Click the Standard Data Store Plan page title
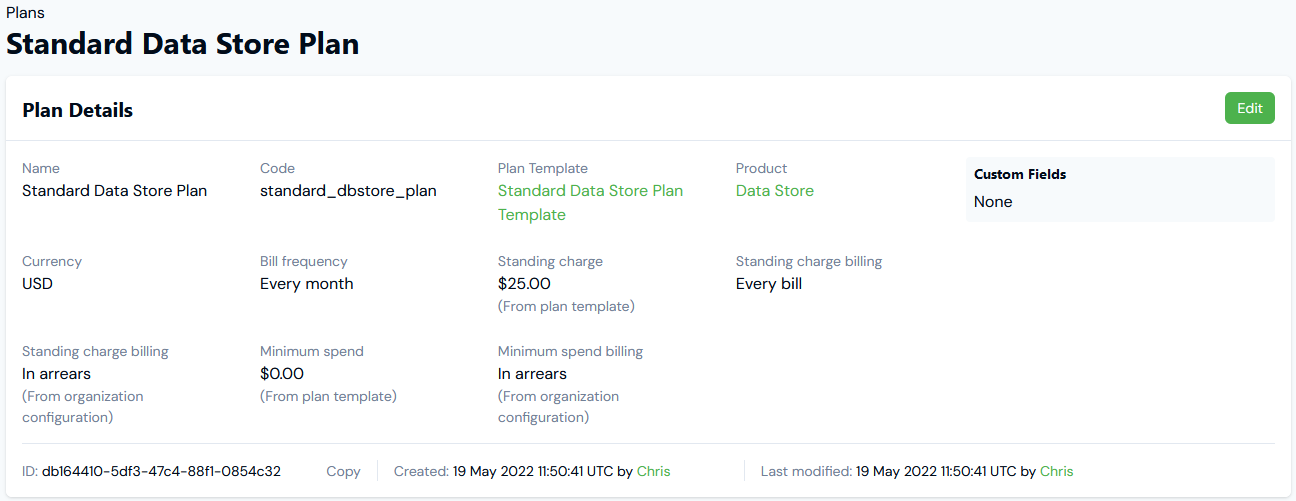 183,44
